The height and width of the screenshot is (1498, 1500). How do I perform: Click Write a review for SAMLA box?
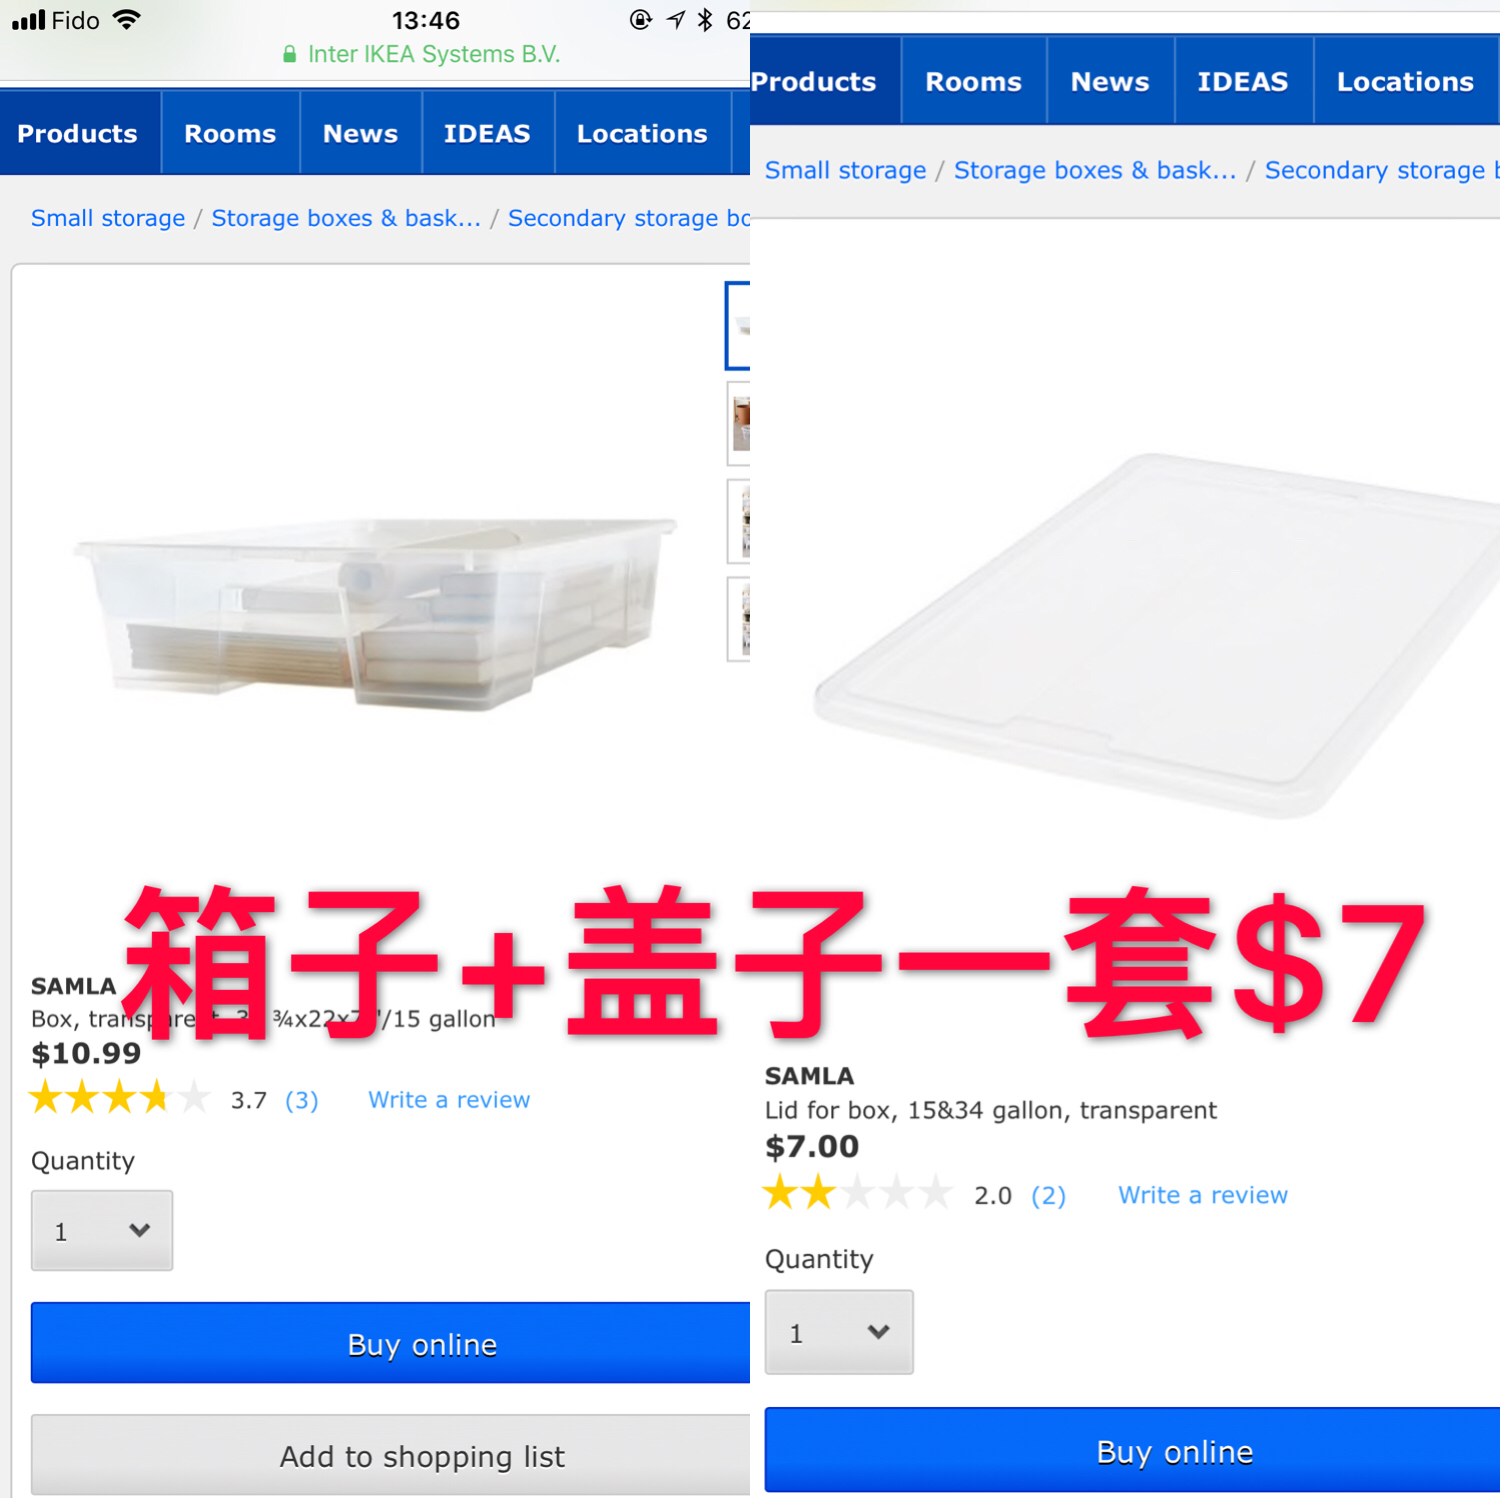[x=449, y=1100]
